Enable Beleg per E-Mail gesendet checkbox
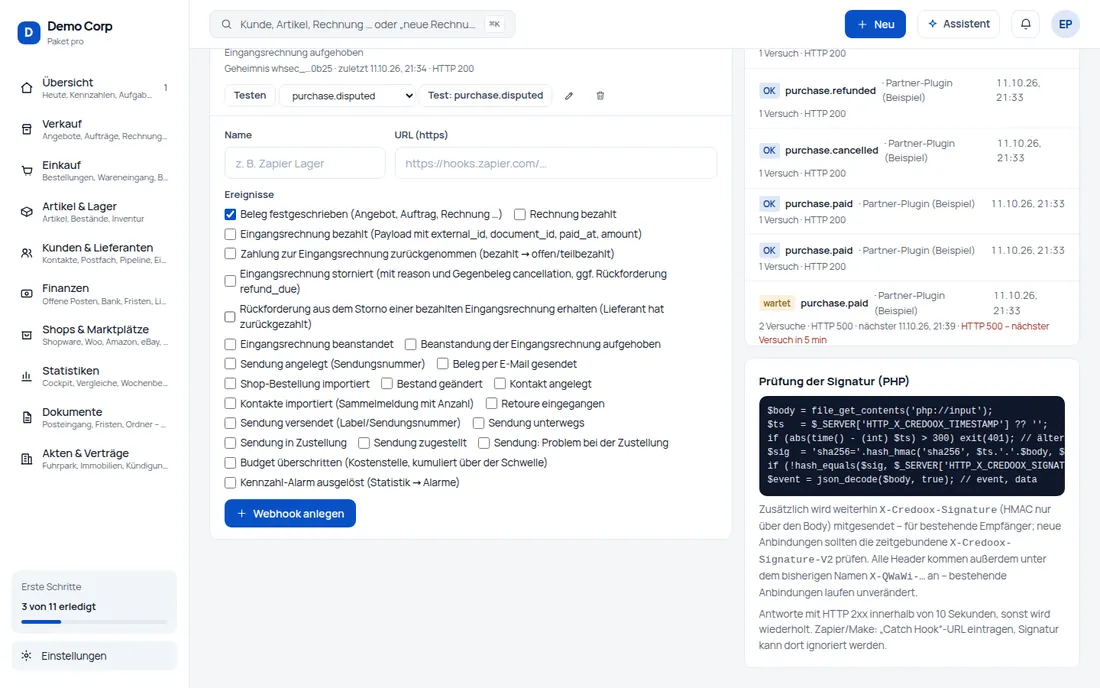 tap(443, 364)
